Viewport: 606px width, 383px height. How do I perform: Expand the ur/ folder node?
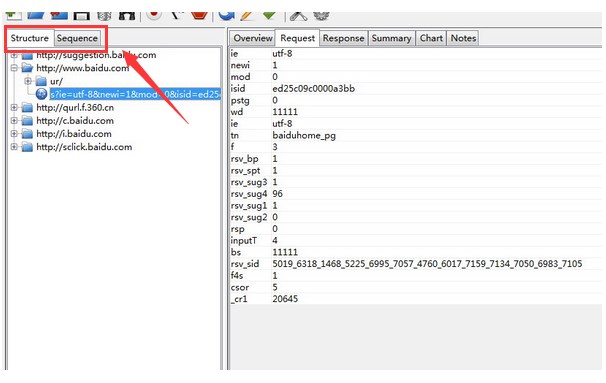pos(28,81)
